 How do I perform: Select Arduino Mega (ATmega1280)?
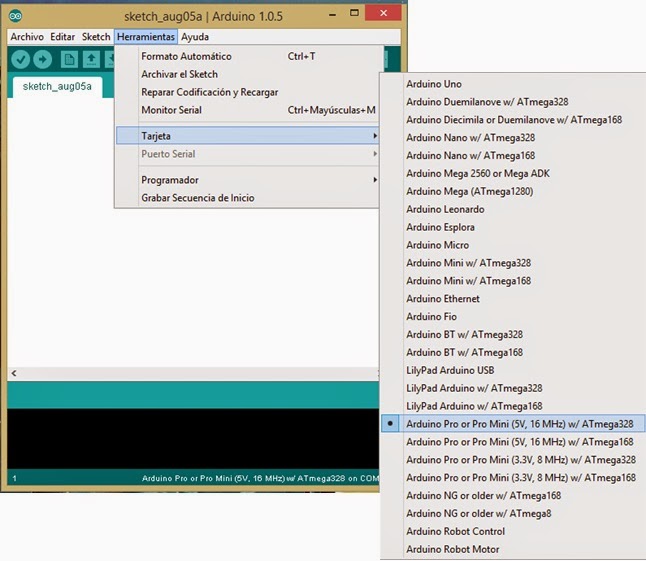tap(513, 192)
